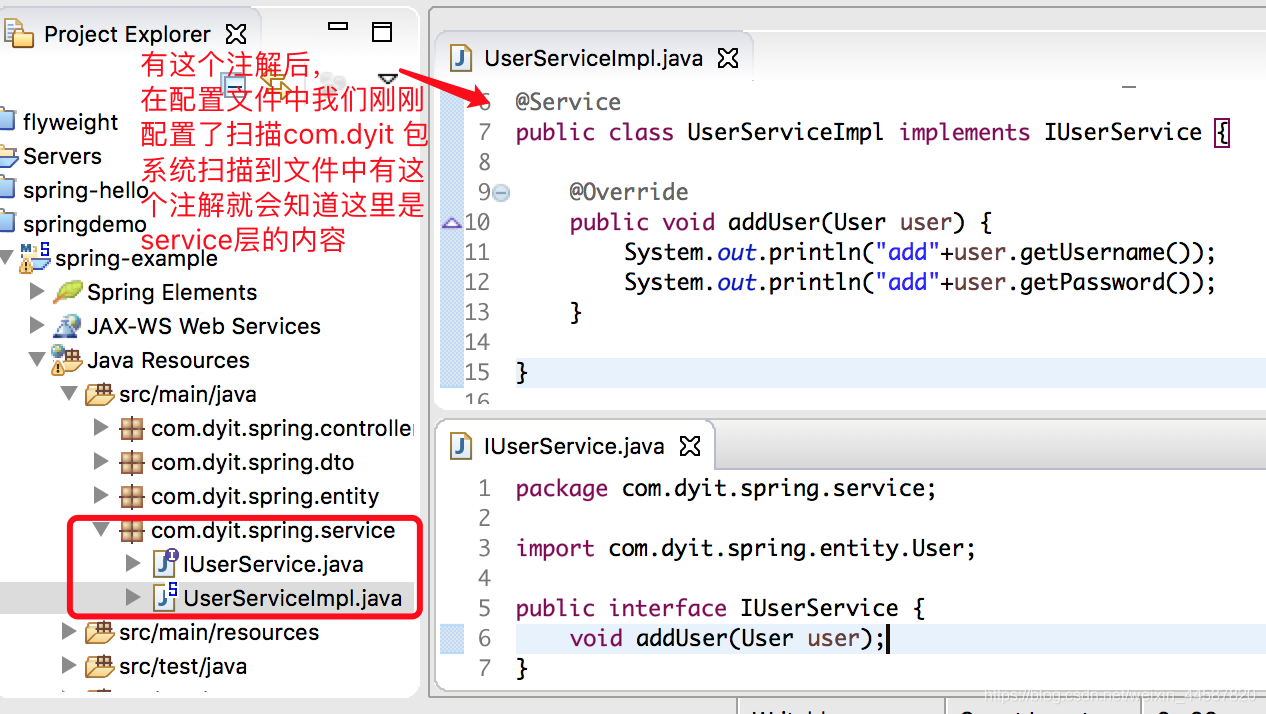Activate the UserServiceImpl.java editor tab
This screenshot has width=1266, height=714.
pyautogui.click(x=594, y=58)
